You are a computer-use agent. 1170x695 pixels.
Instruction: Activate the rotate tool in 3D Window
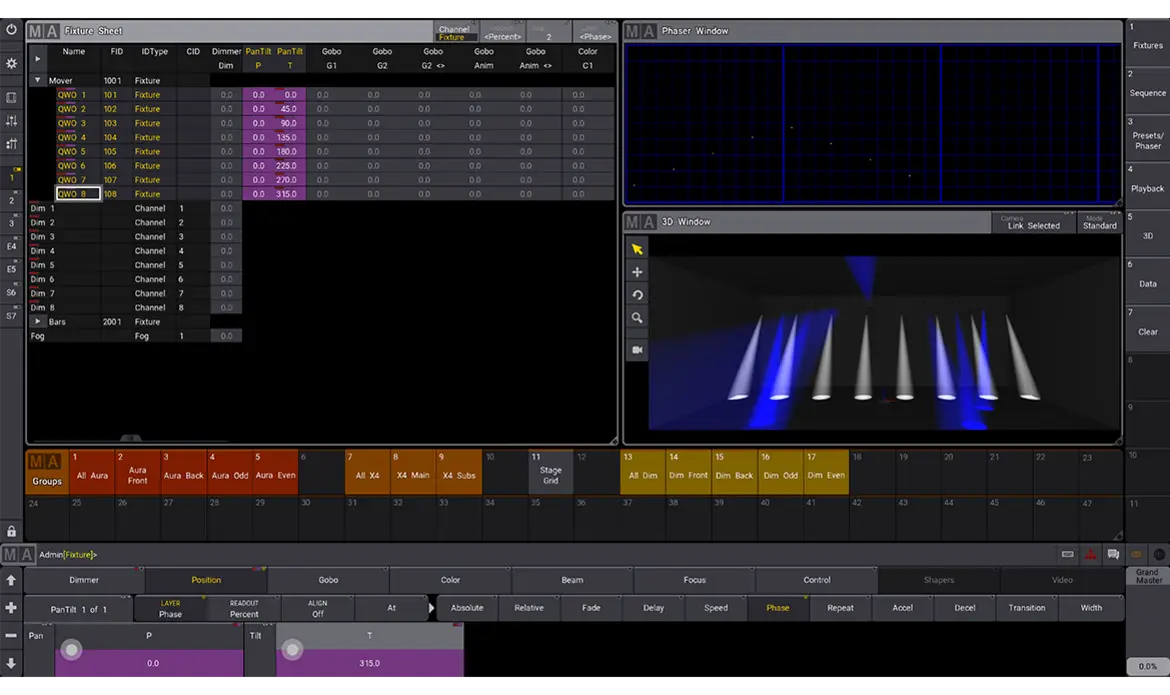pos(637,295)
